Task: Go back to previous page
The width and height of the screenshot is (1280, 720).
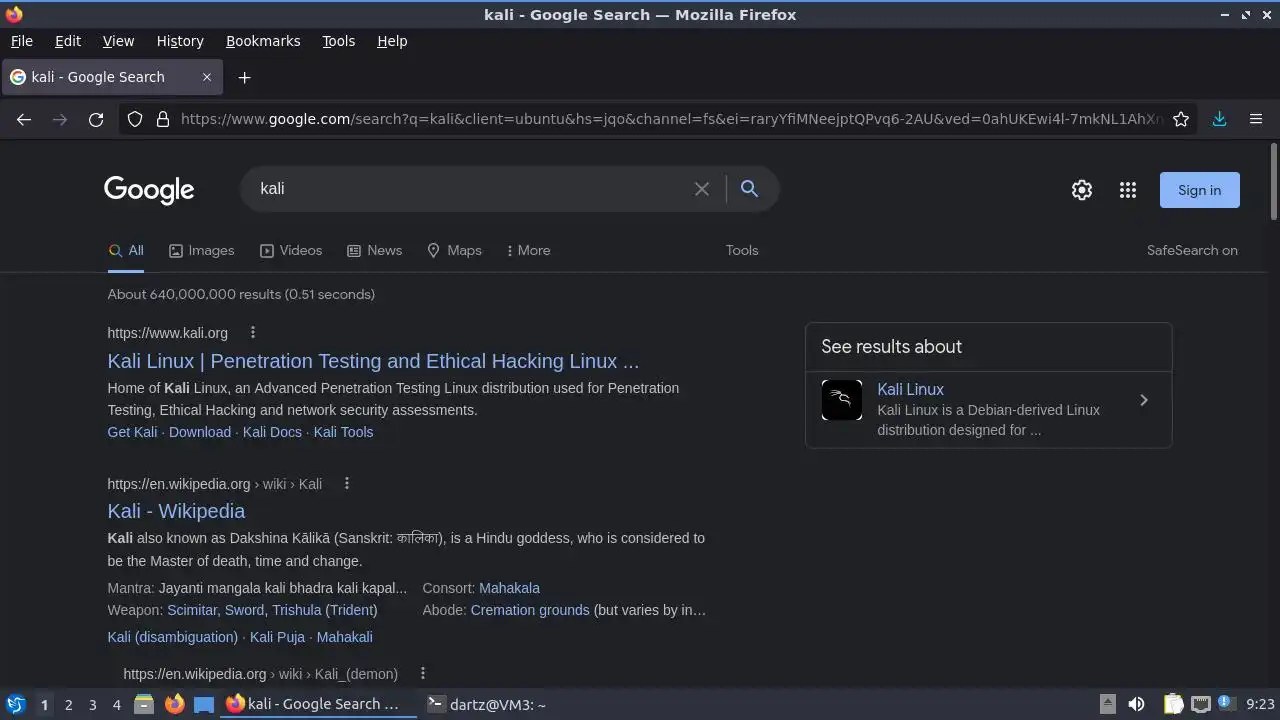Action: coord(24,119)
